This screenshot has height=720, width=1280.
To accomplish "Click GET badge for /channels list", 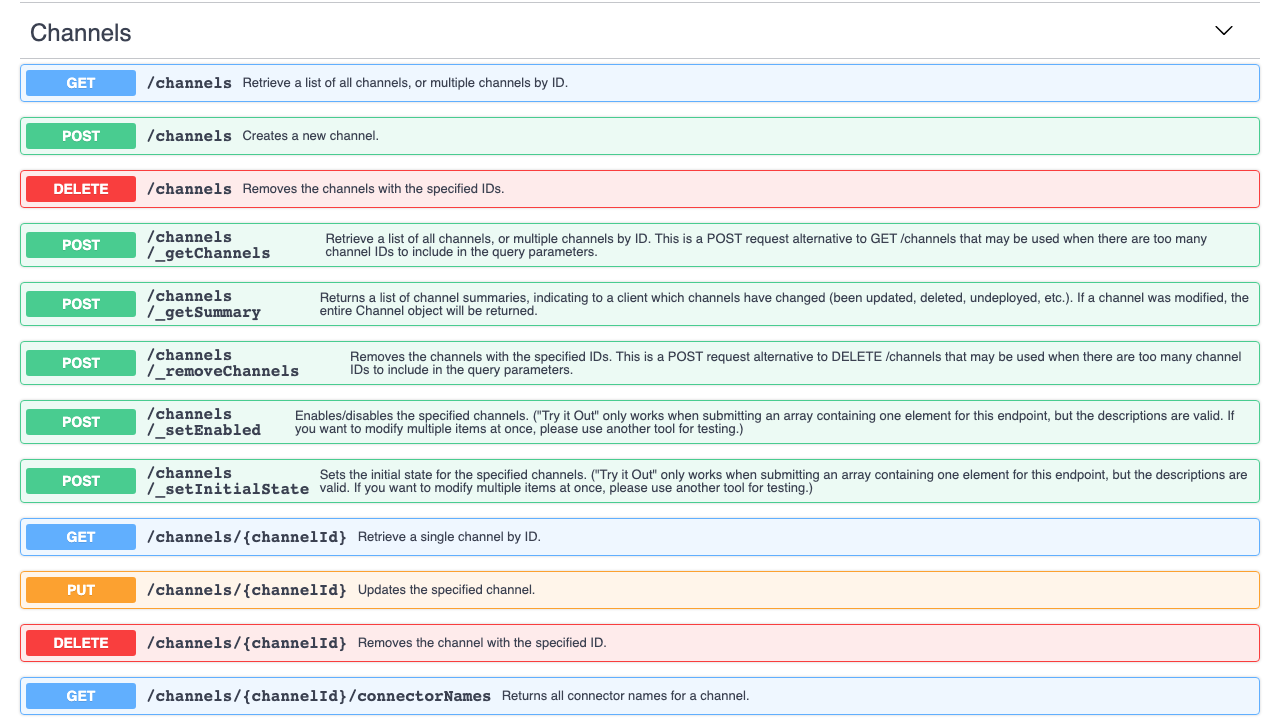I will 81,83.
